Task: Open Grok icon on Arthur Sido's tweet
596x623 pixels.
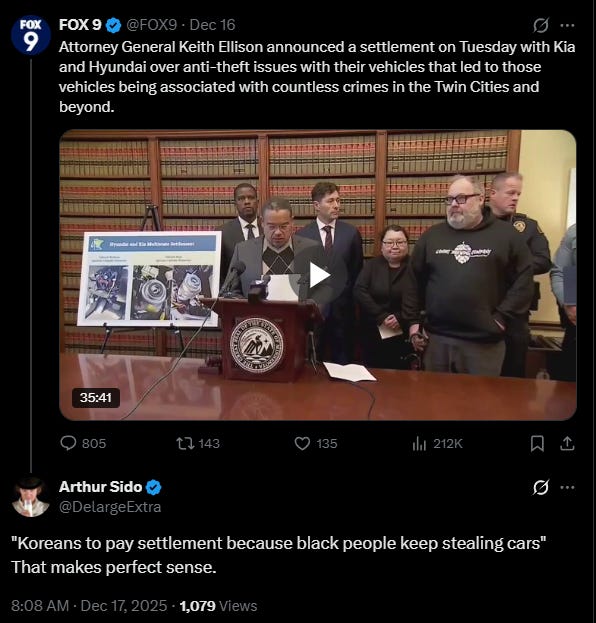Action: [541, 487]
